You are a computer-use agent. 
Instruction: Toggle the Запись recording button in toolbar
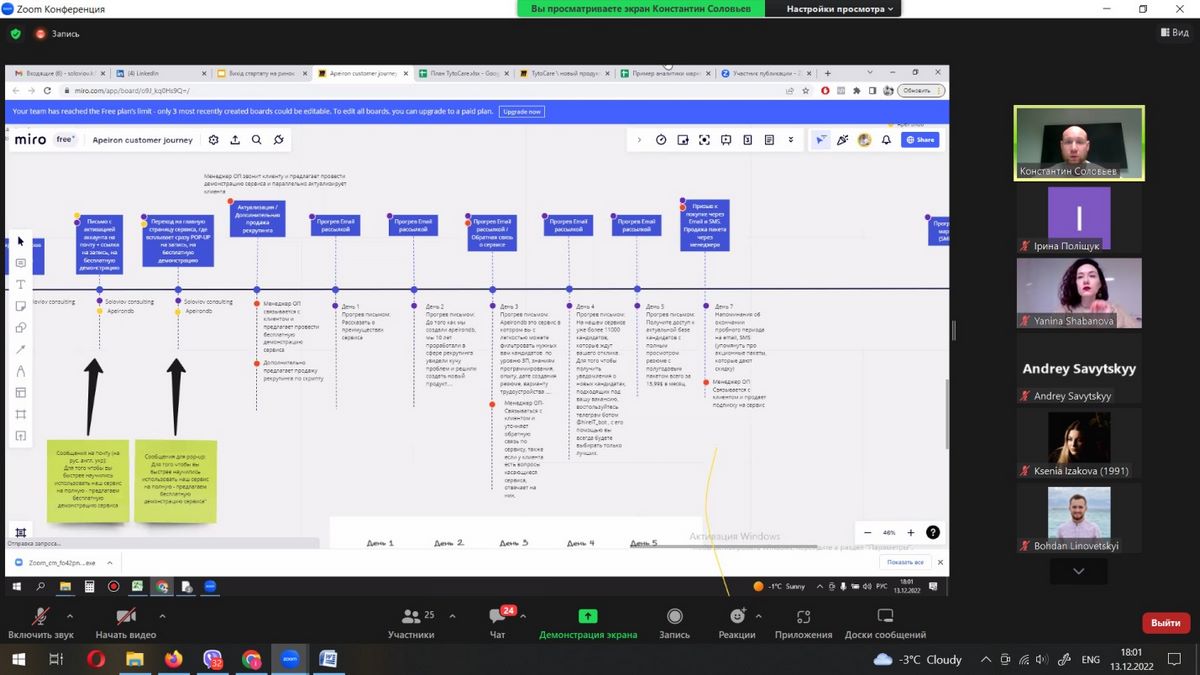tap(674, 617)
